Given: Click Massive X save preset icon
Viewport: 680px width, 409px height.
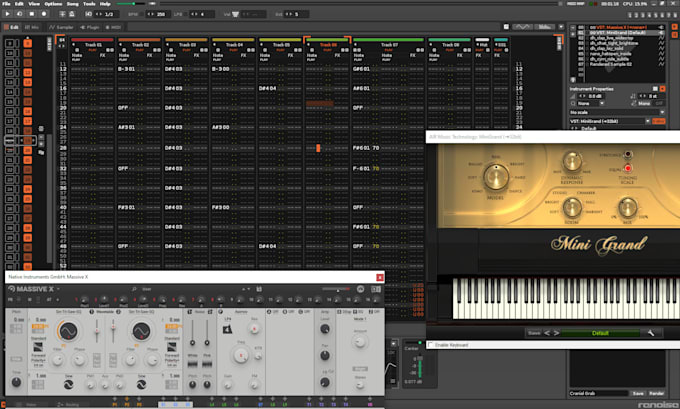Looking at the screenshot, I should pos(259,289).
